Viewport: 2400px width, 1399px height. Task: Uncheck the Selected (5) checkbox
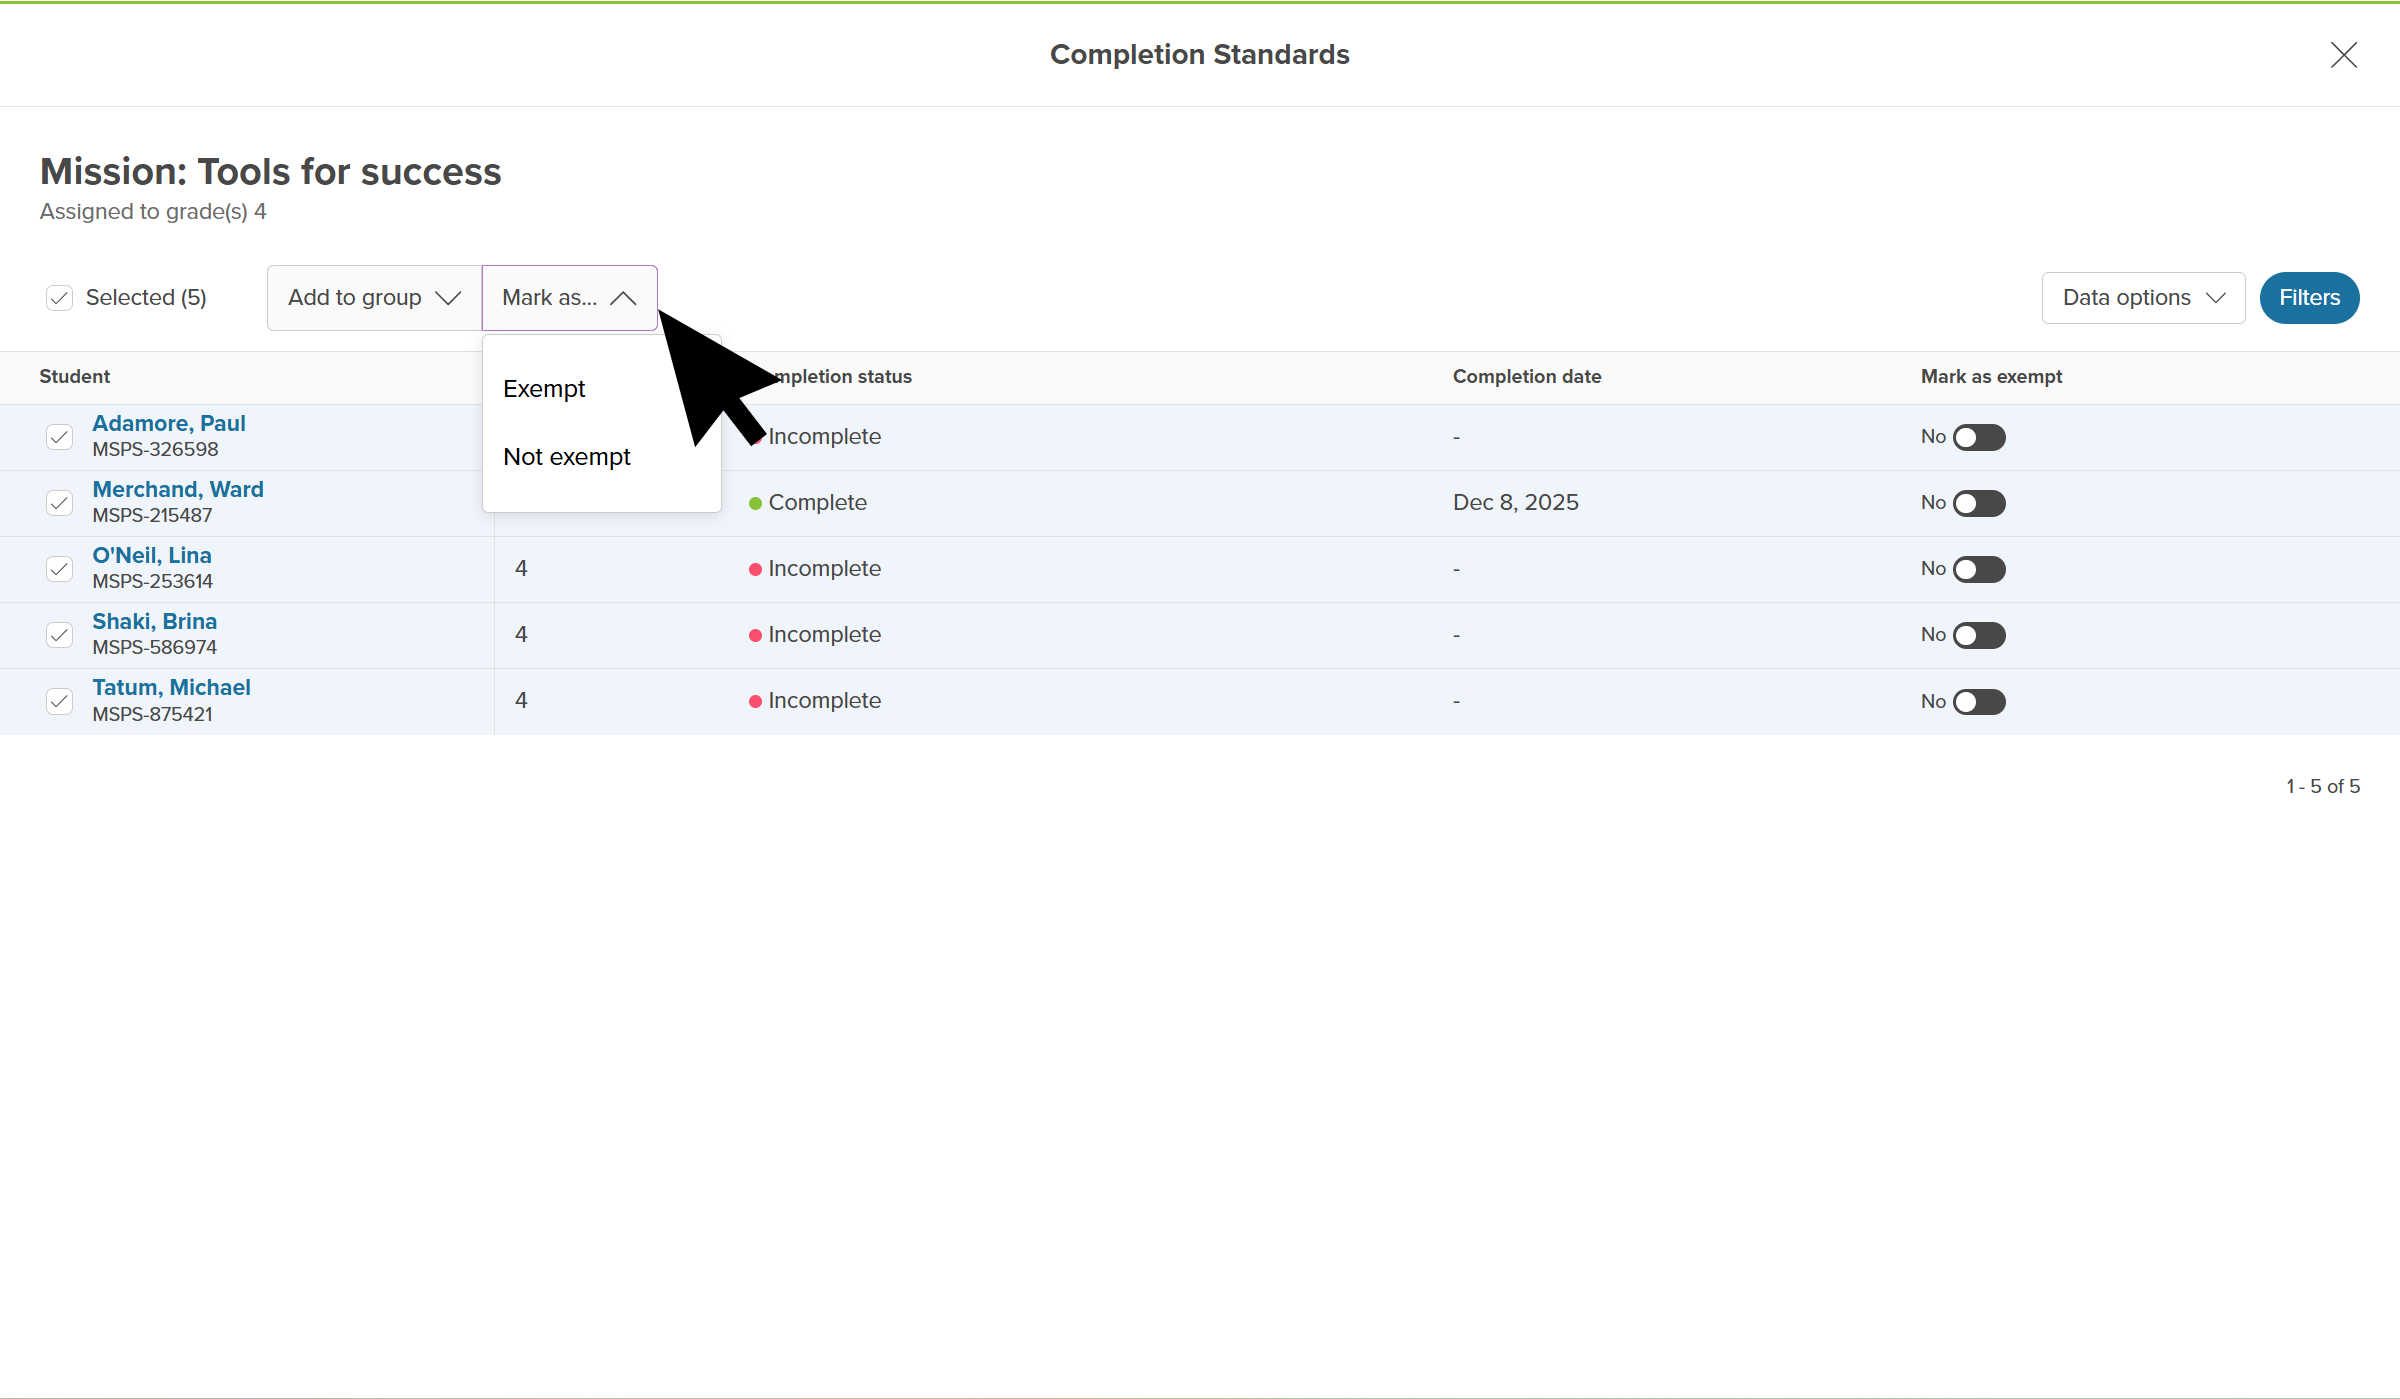60,298
